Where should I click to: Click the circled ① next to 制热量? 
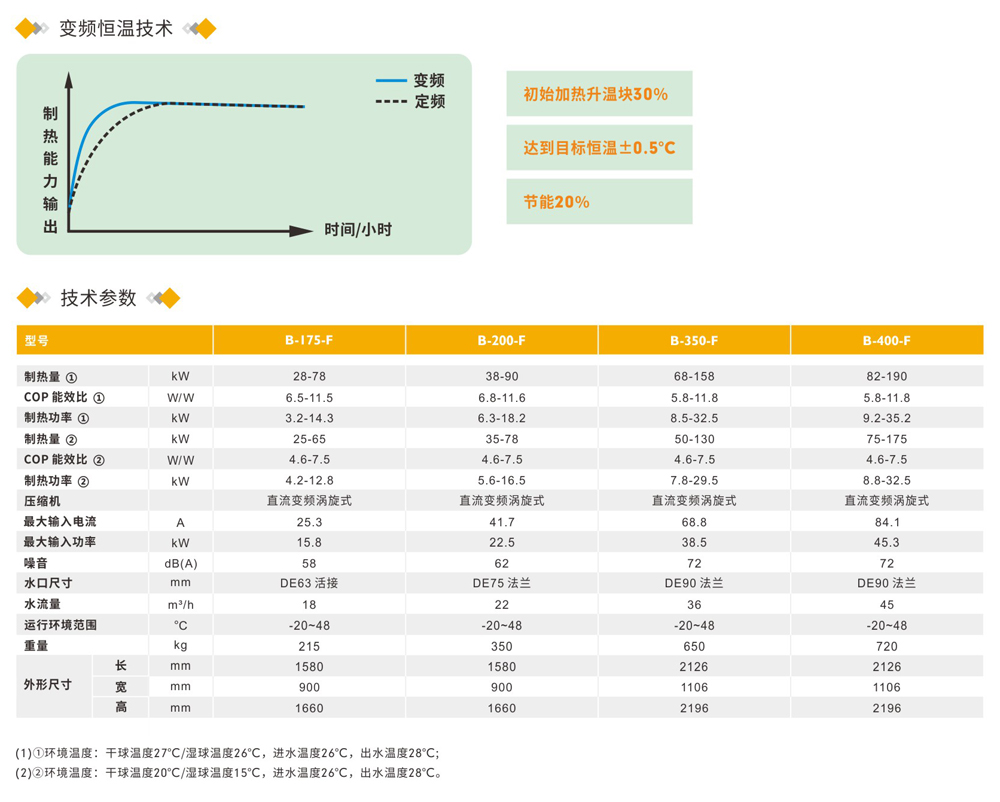[x=71, y=377]
